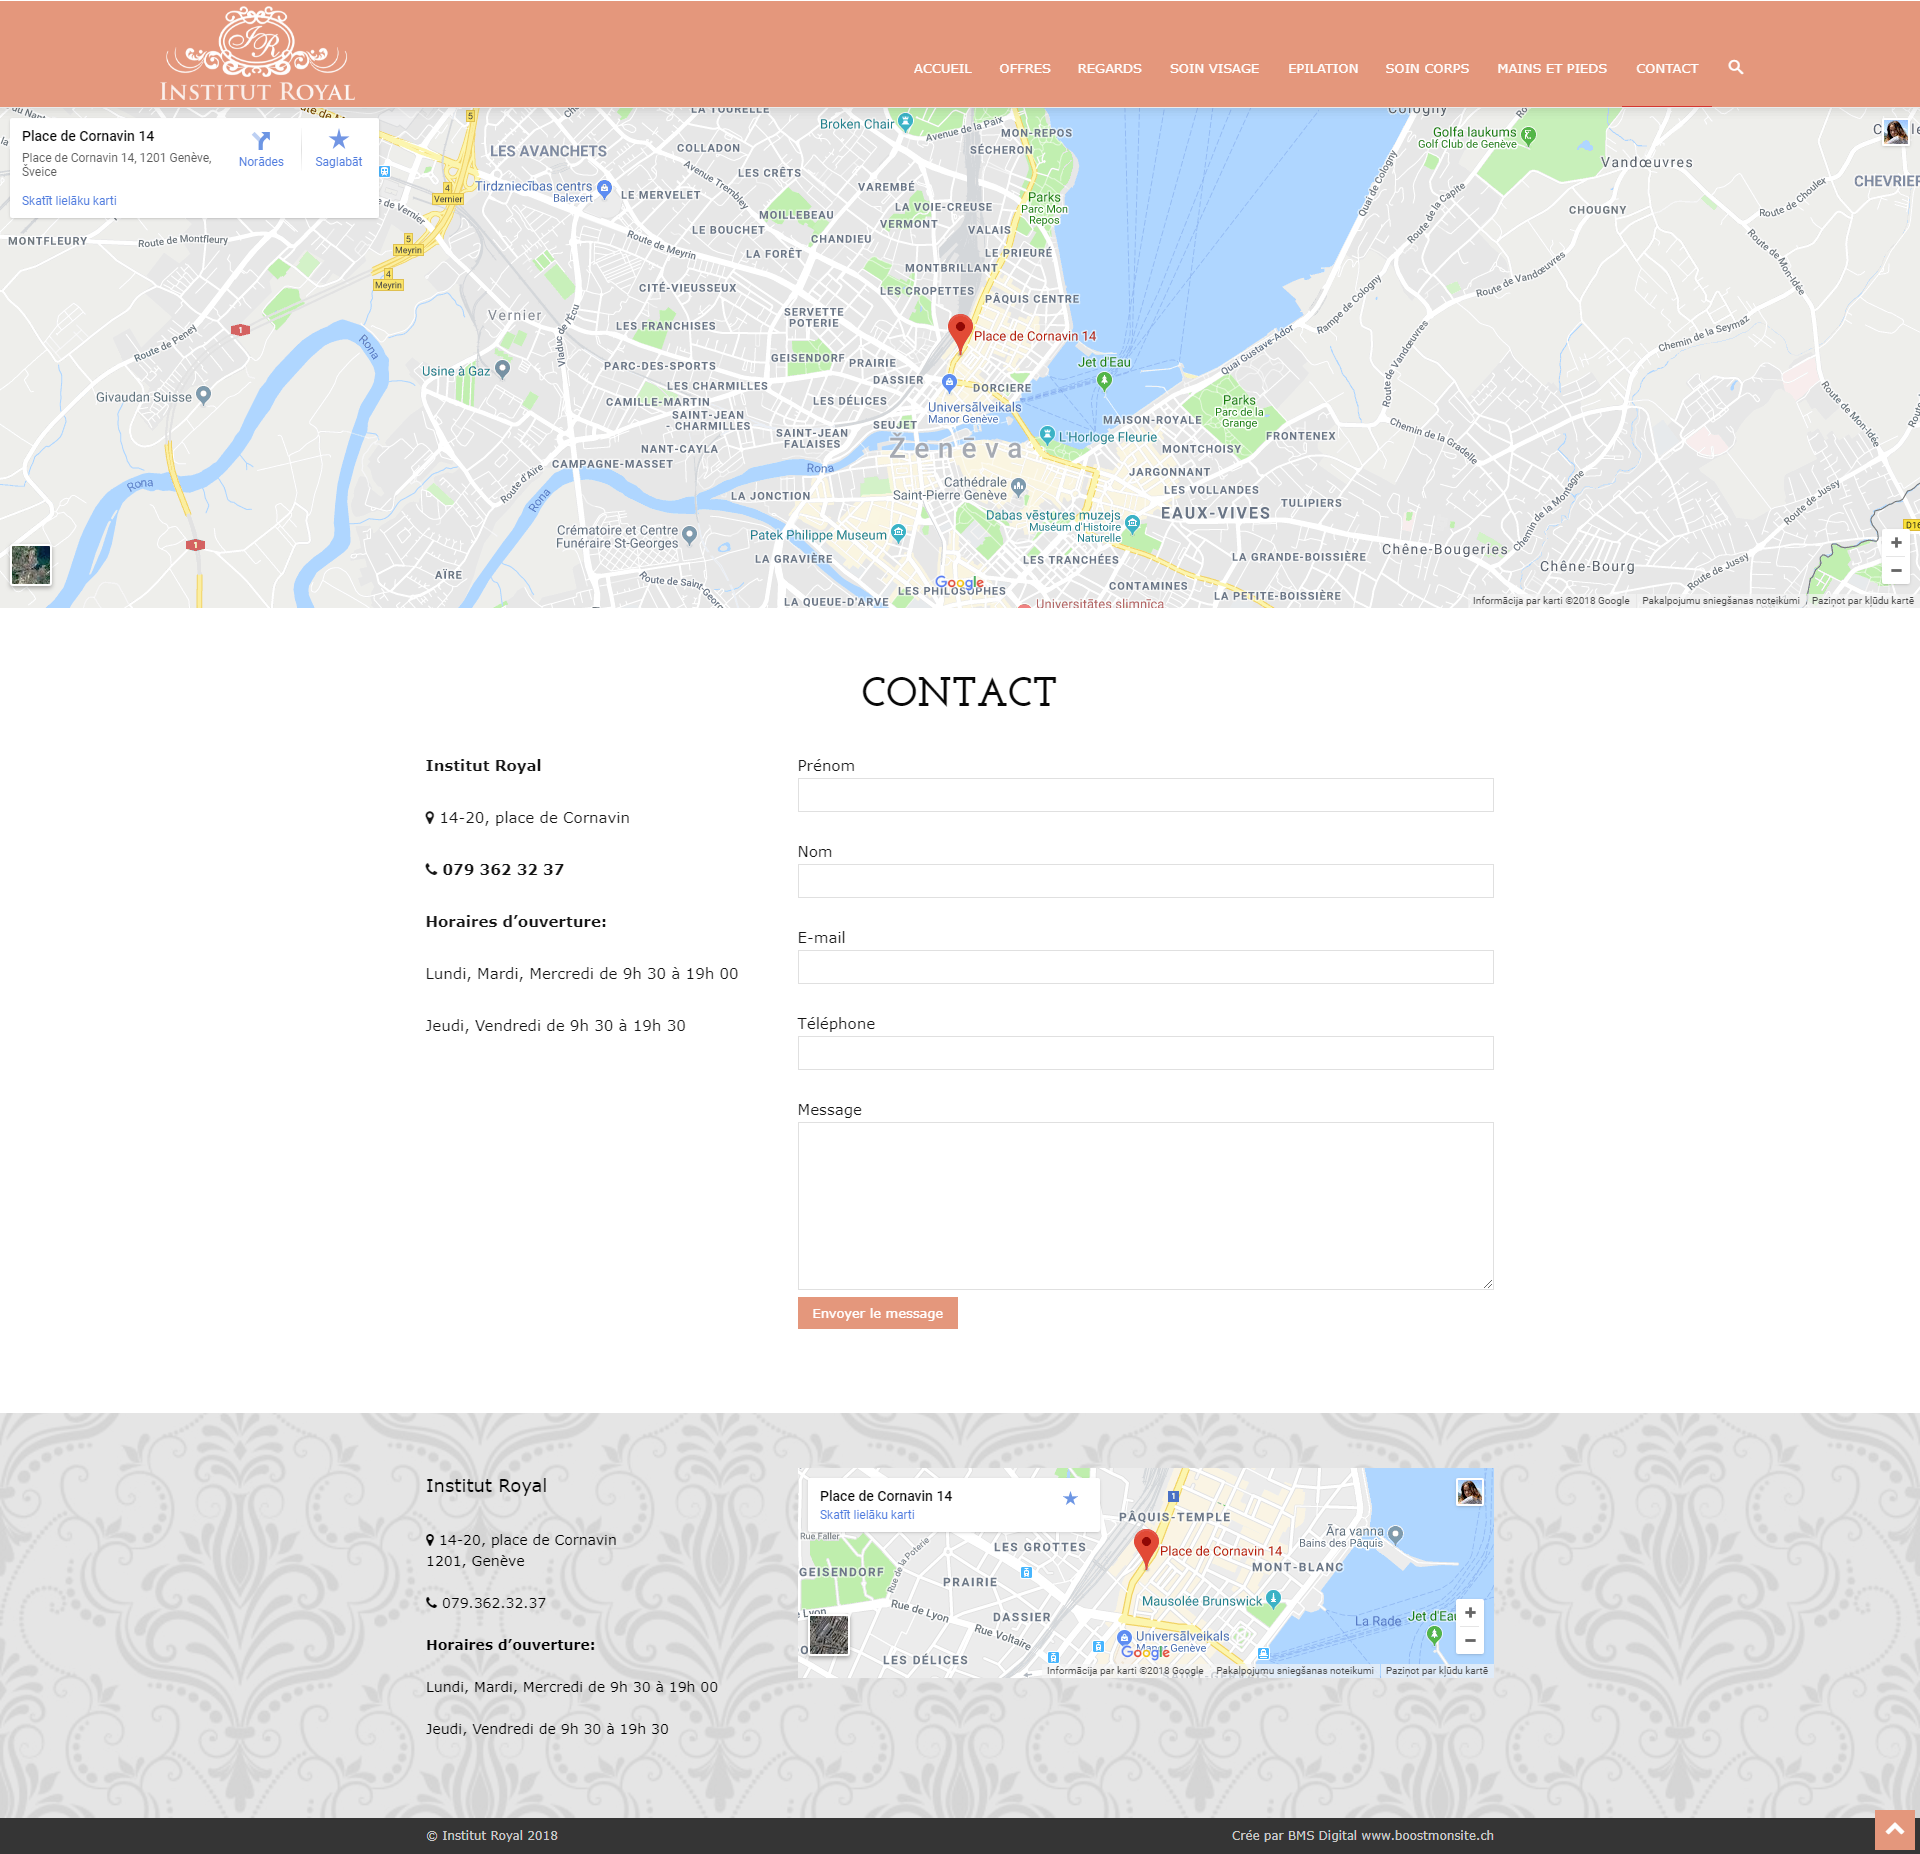Screen dimensions: 1920x1854
Task: Open the EPILATION menu item
Action: pos(1322,68)
